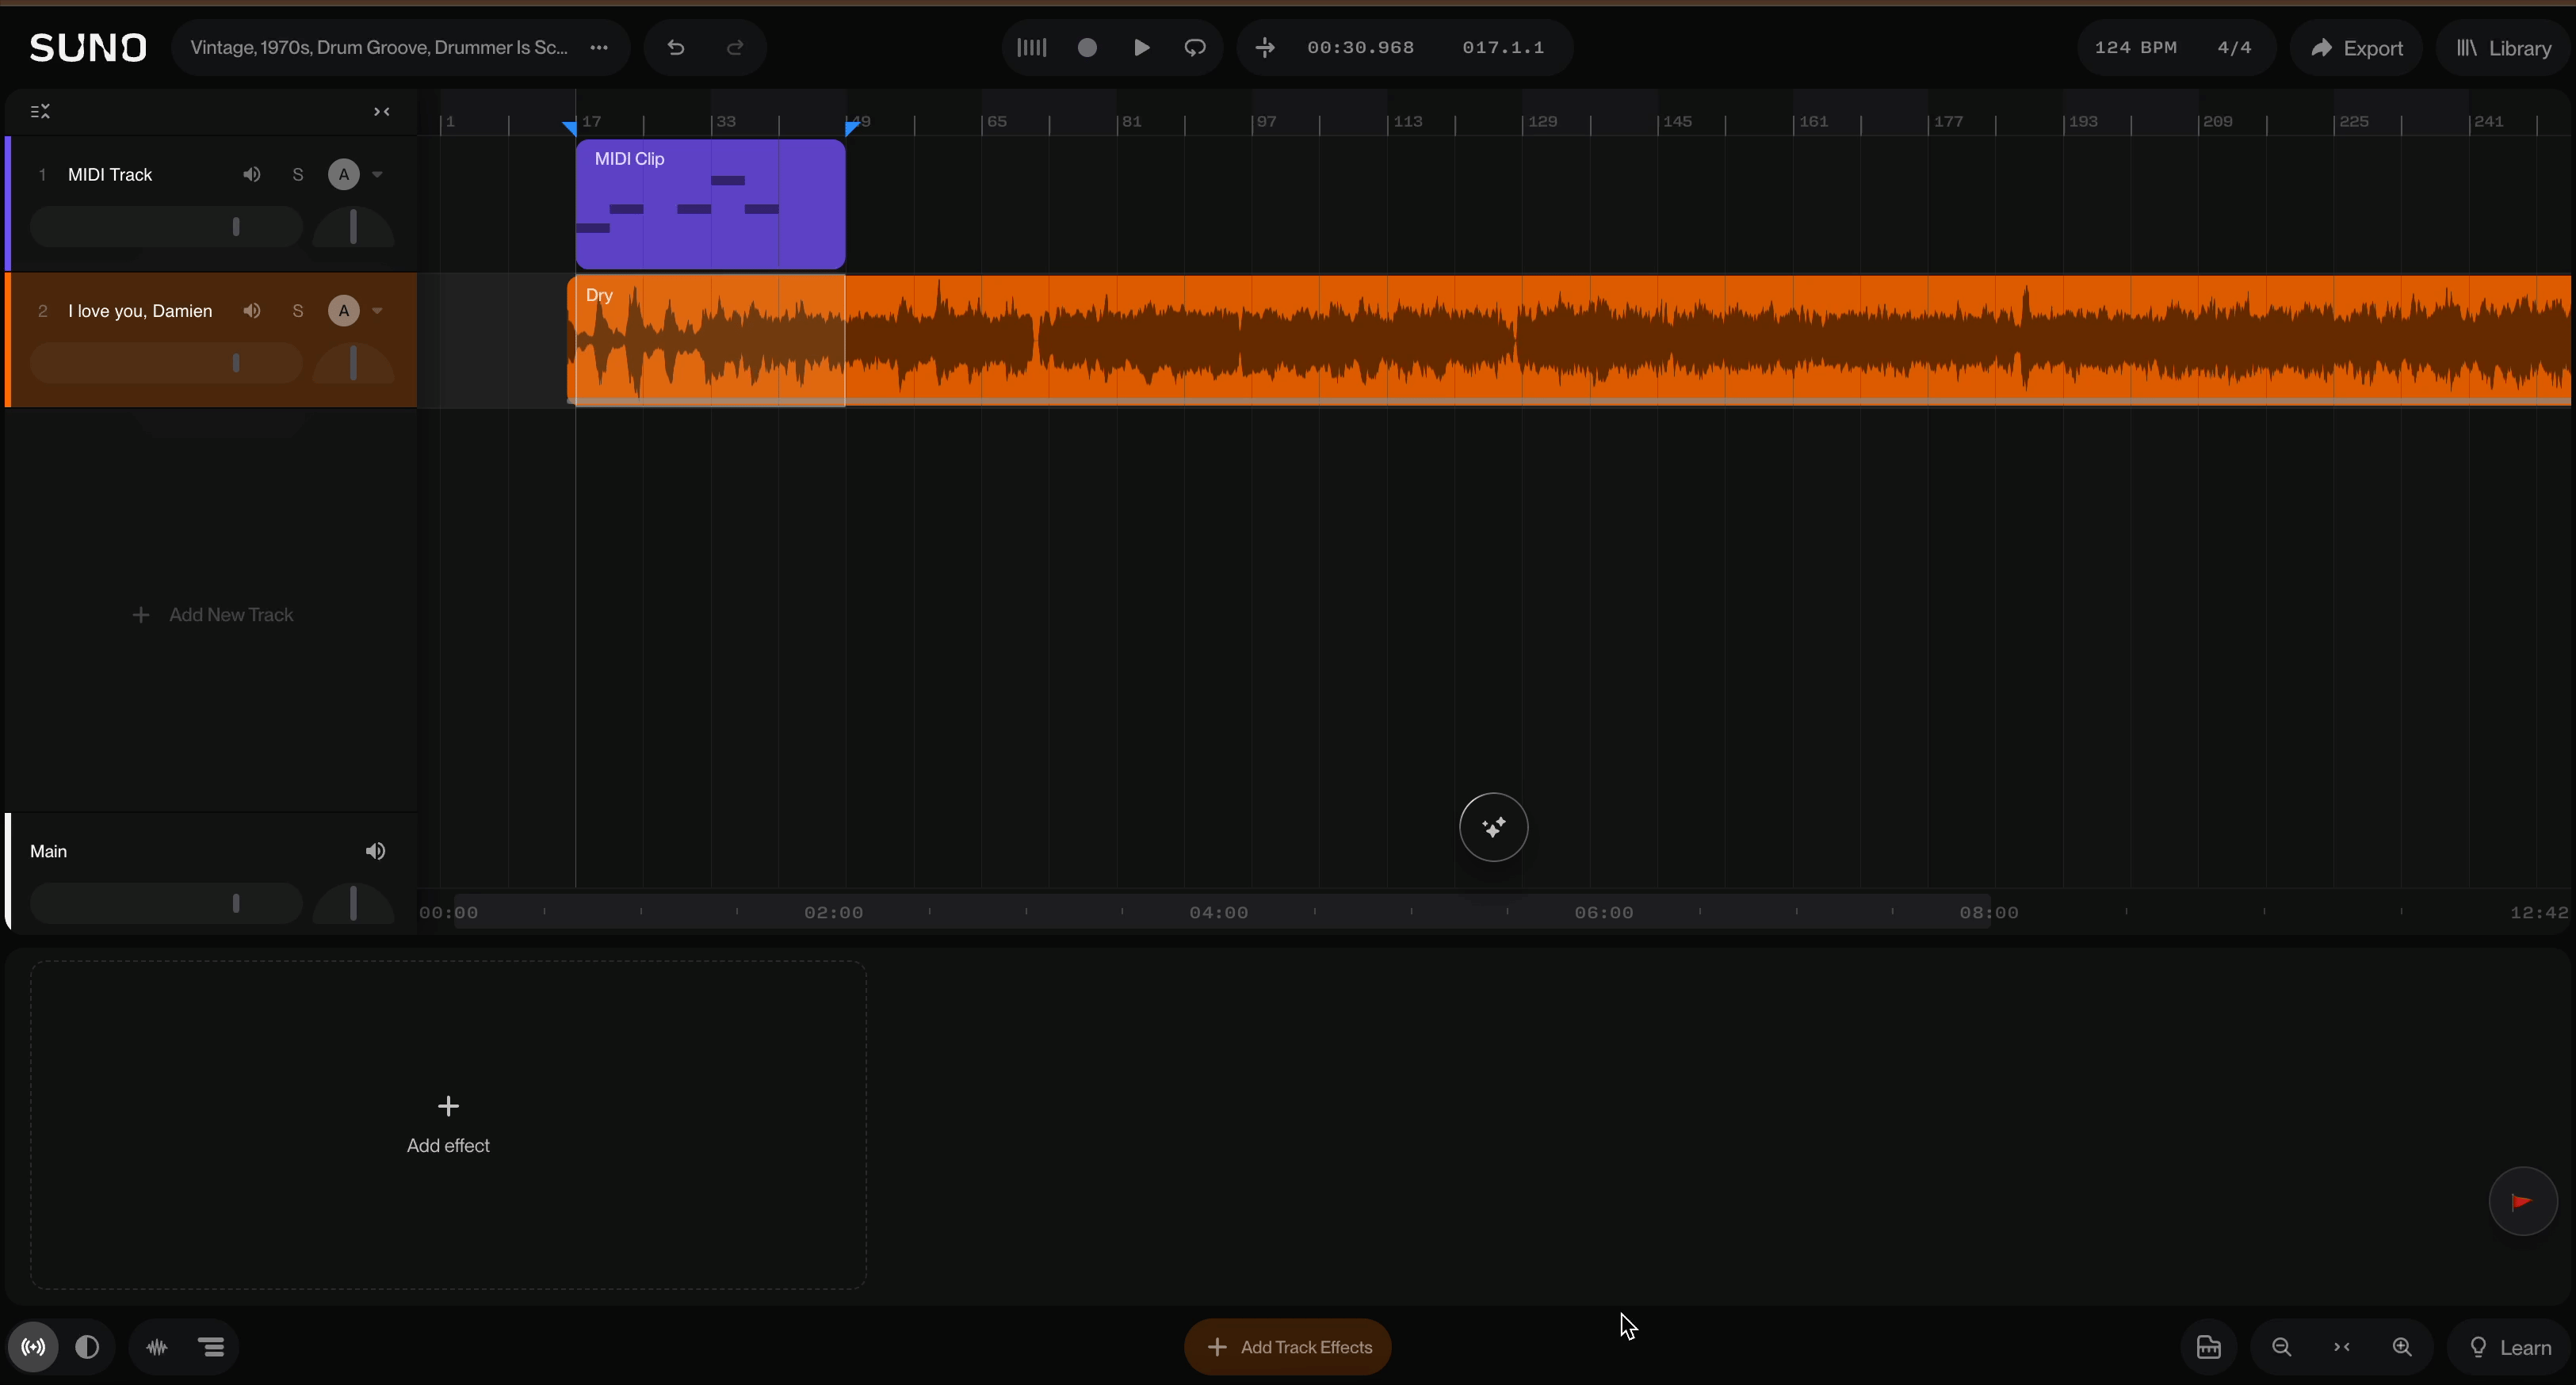Click the loop start marker at bar 17

[x=569, y=128]
